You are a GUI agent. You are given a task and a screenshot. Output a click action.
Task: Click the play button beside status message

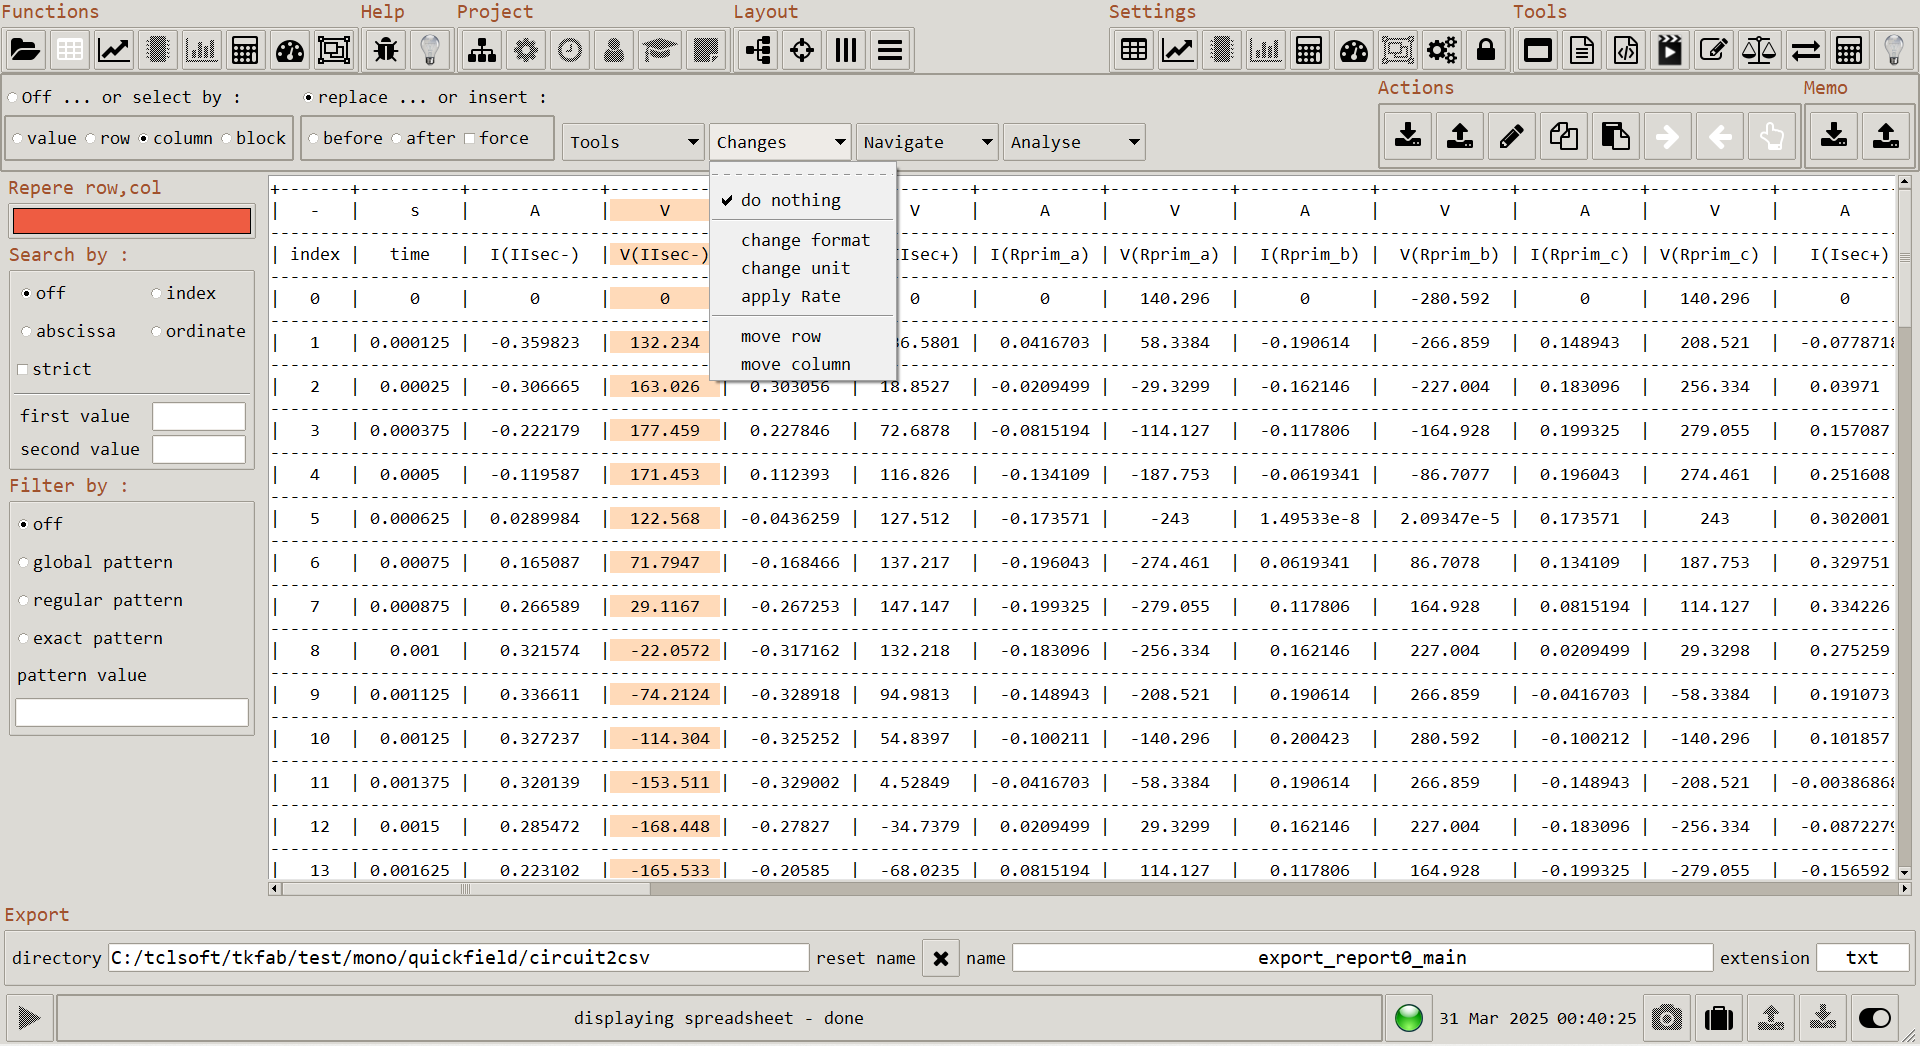[x=28, y=1018]
